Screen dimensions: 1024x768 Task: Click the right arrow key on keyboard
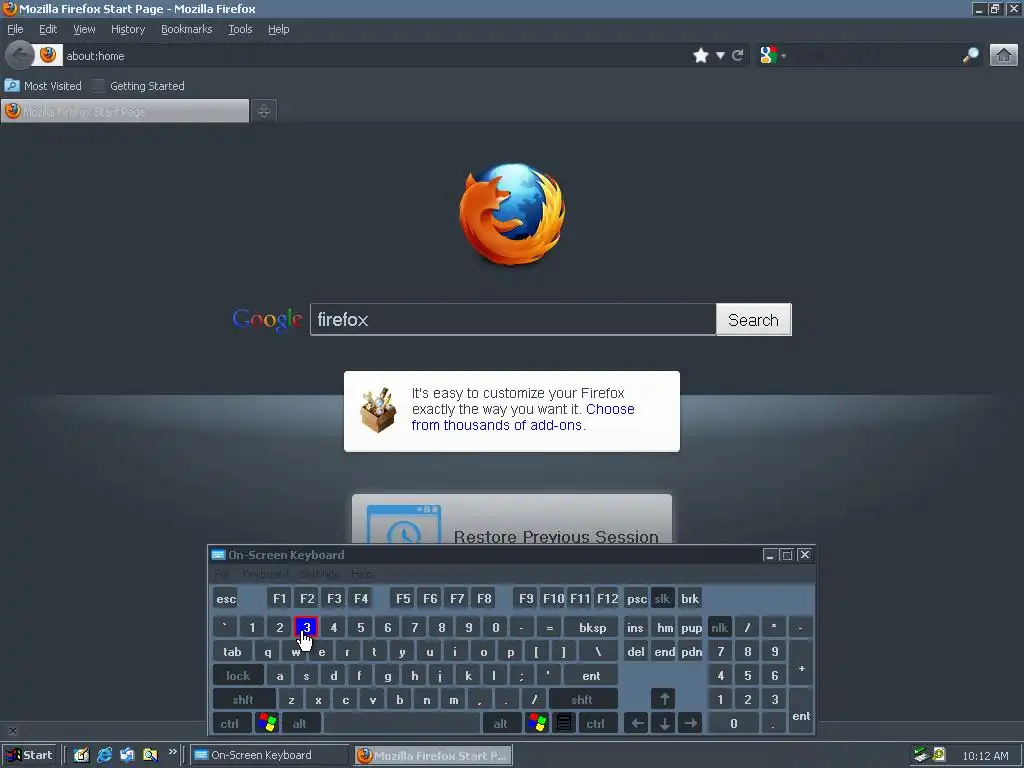tap(690, 724)
